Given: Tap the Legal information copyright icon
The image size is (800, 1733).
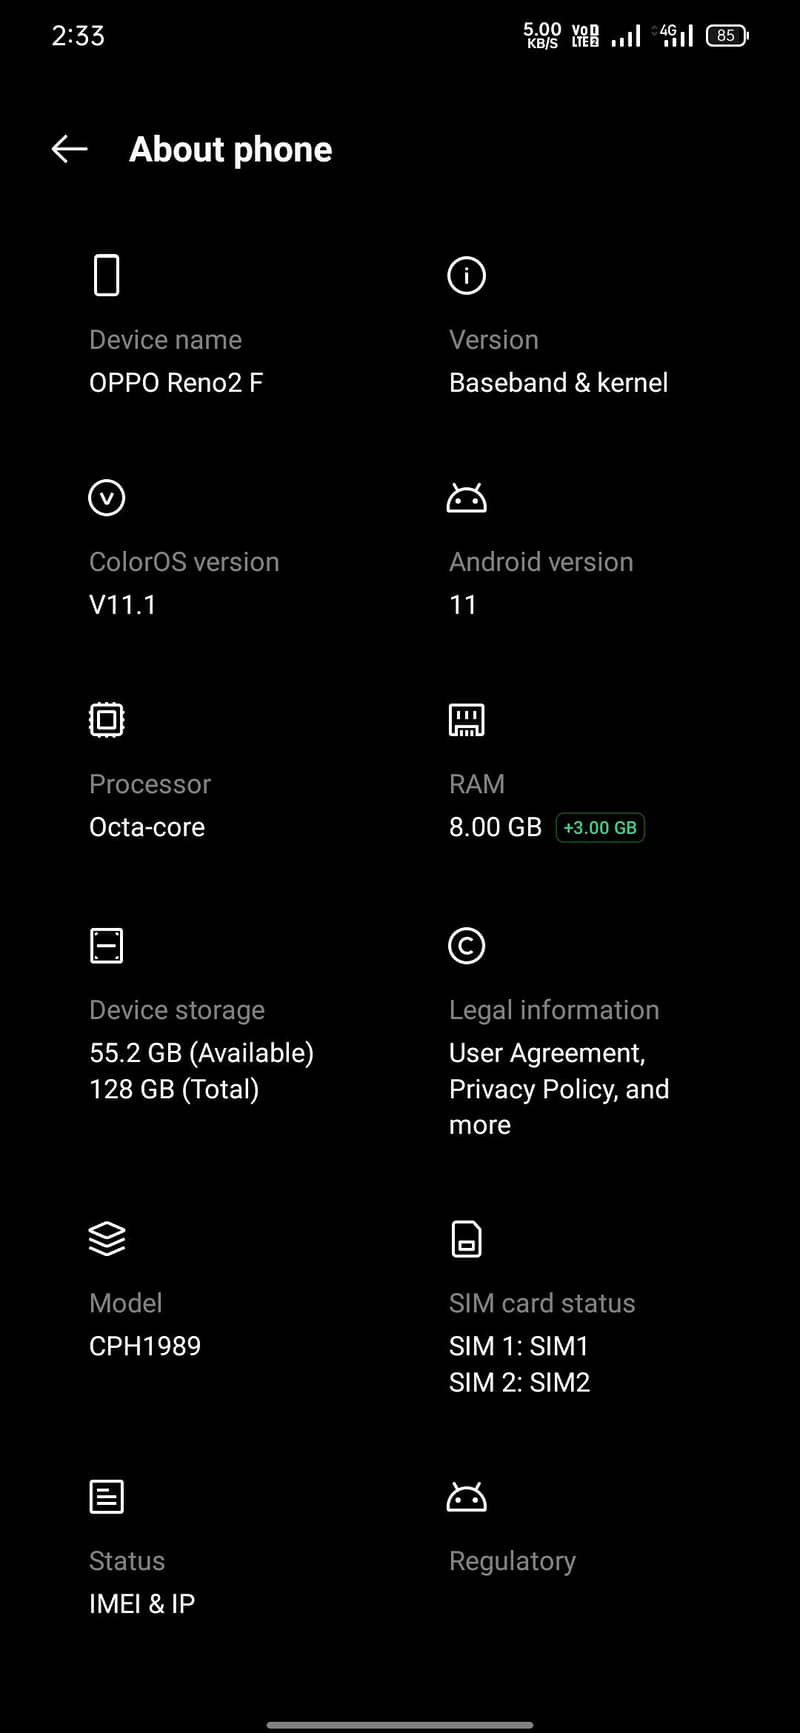Looking at the screenshot, I should coord(466,945).
